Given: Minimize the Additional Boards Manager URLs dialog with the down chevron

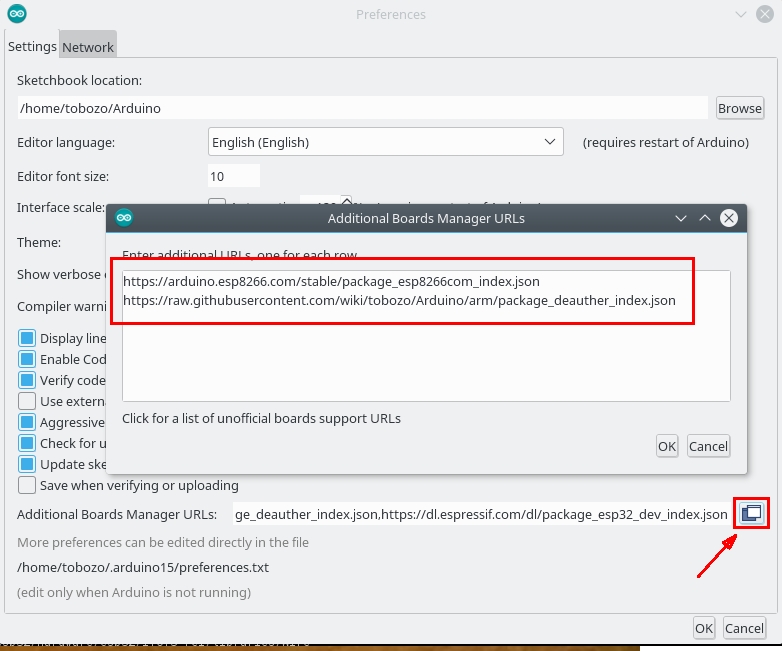Looking at the screenshot, I should pos(681,218).
